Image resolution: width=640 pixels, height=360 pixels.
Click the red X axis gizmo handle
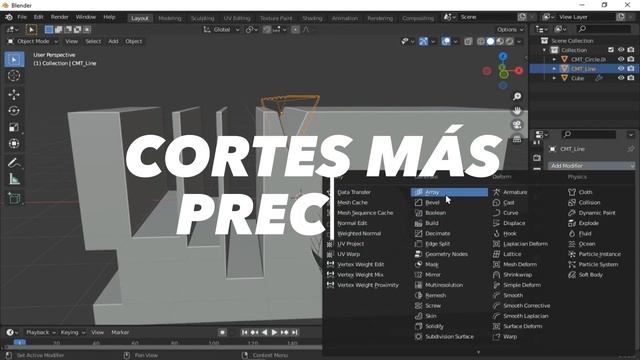pos(519,71)
